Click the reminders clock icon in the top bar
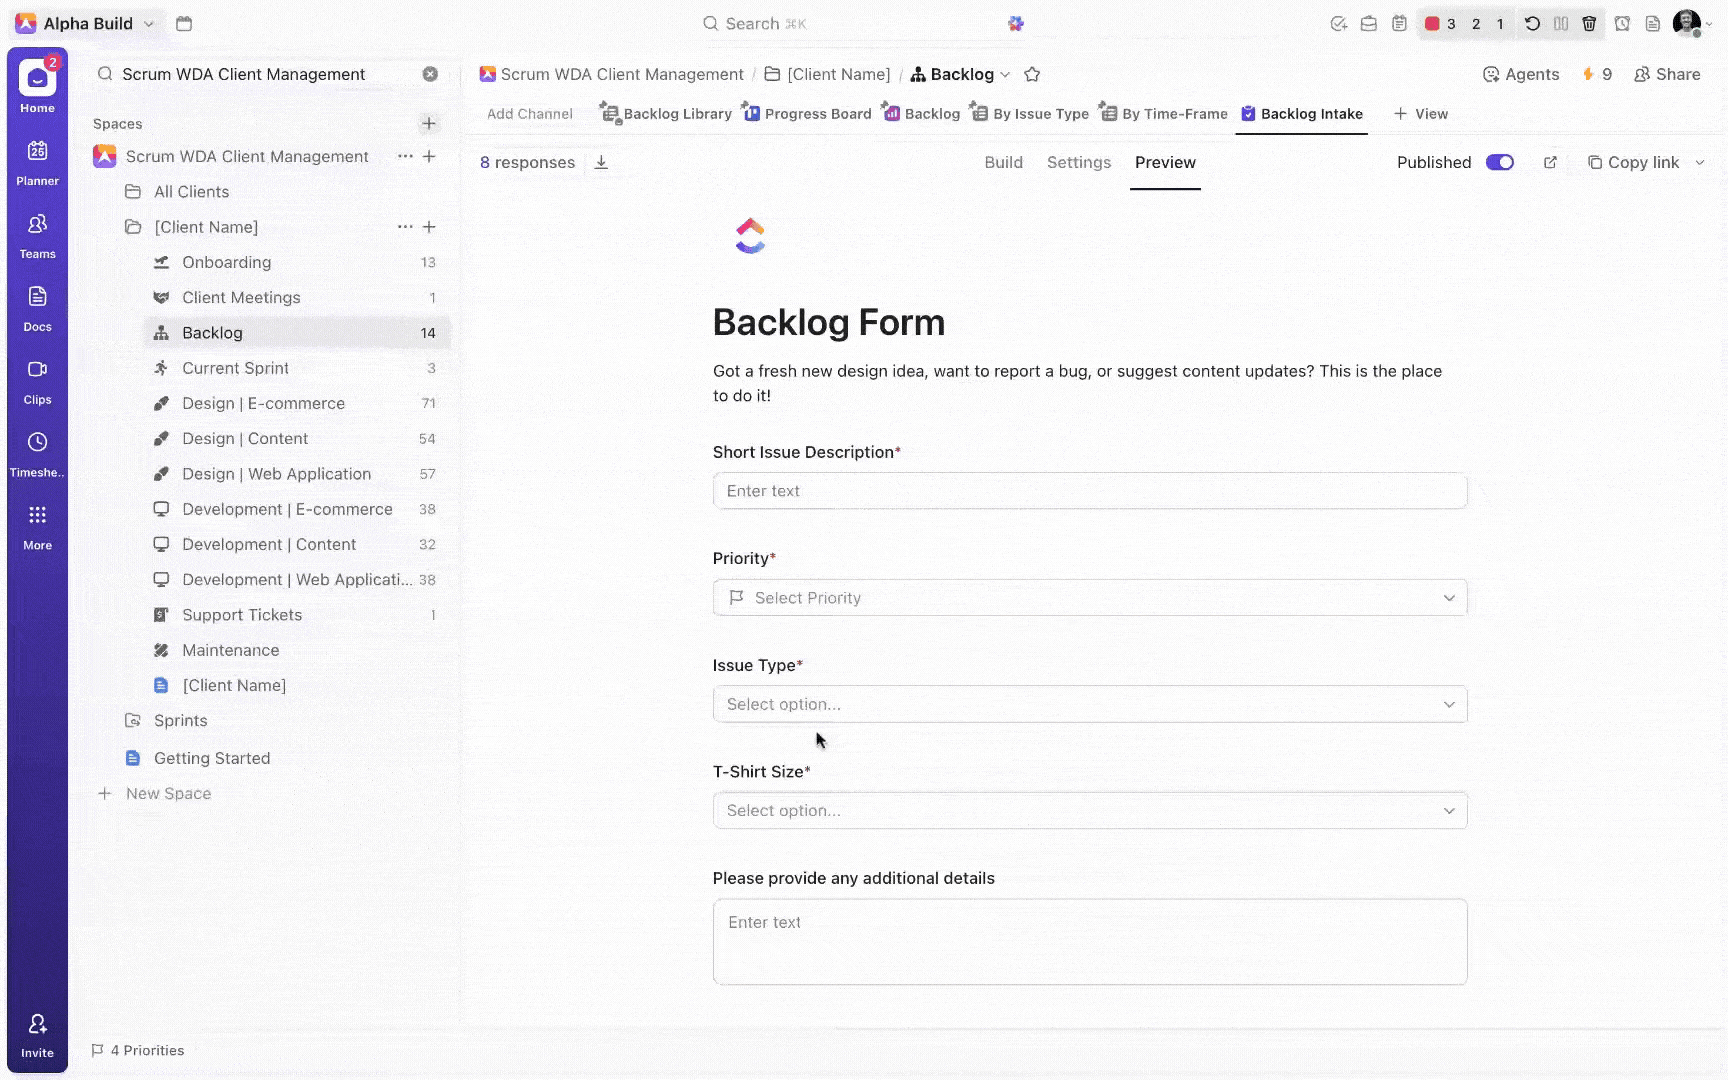1728x1080 pixels. click(x=1621, y=23)
